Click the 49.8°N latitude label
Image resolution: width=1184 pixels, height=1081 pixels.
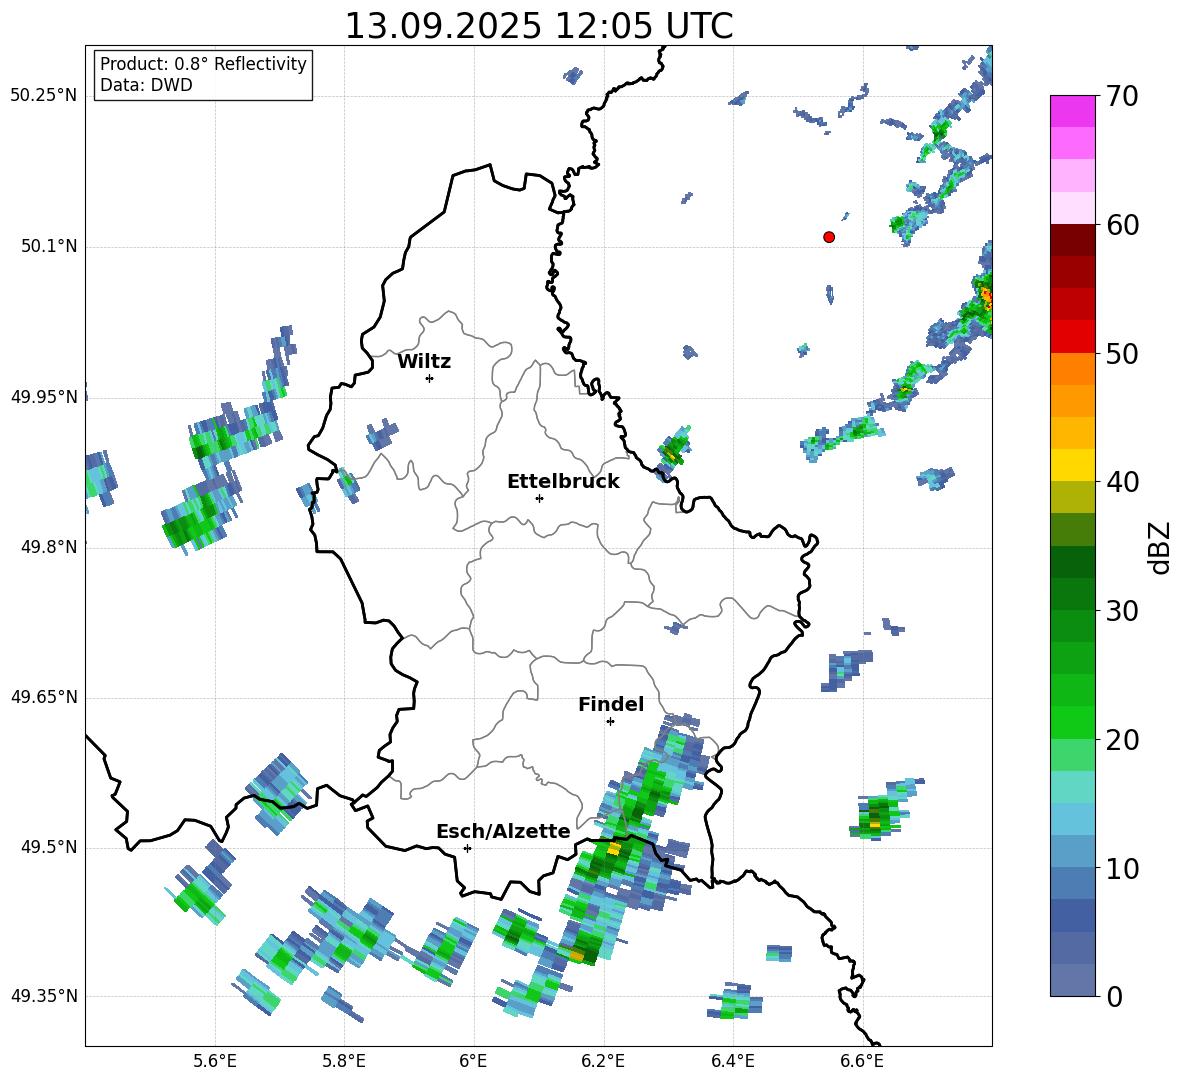[x=48, y=547]
